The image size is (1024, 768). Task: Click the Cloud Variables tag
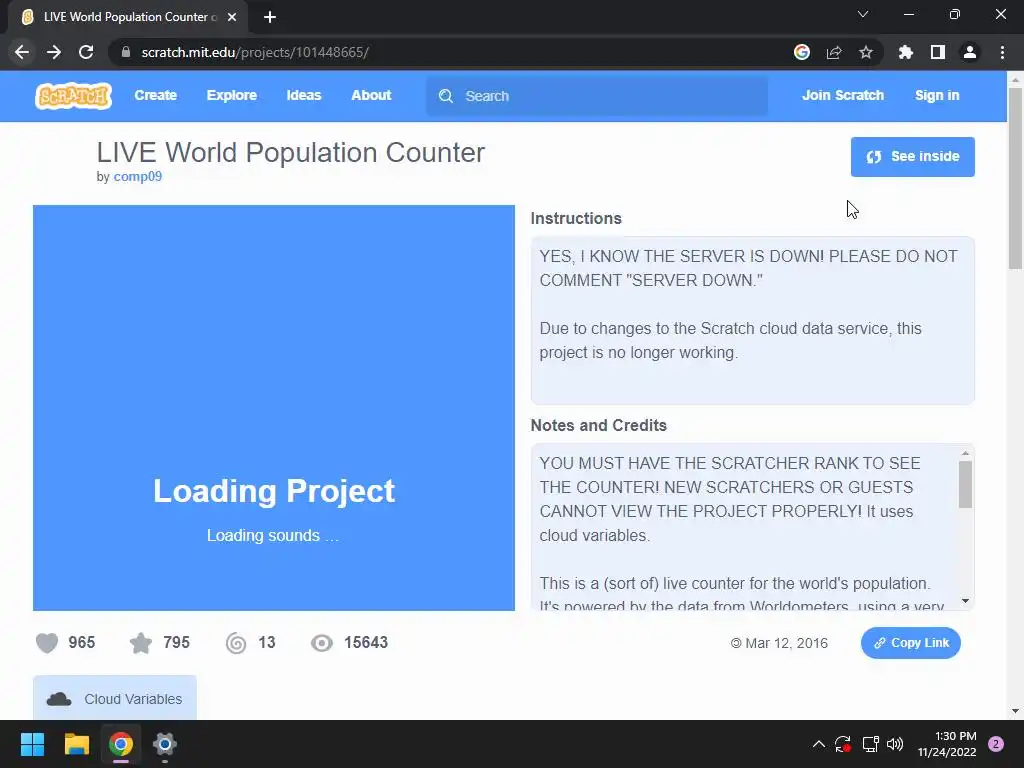(114, 698)
